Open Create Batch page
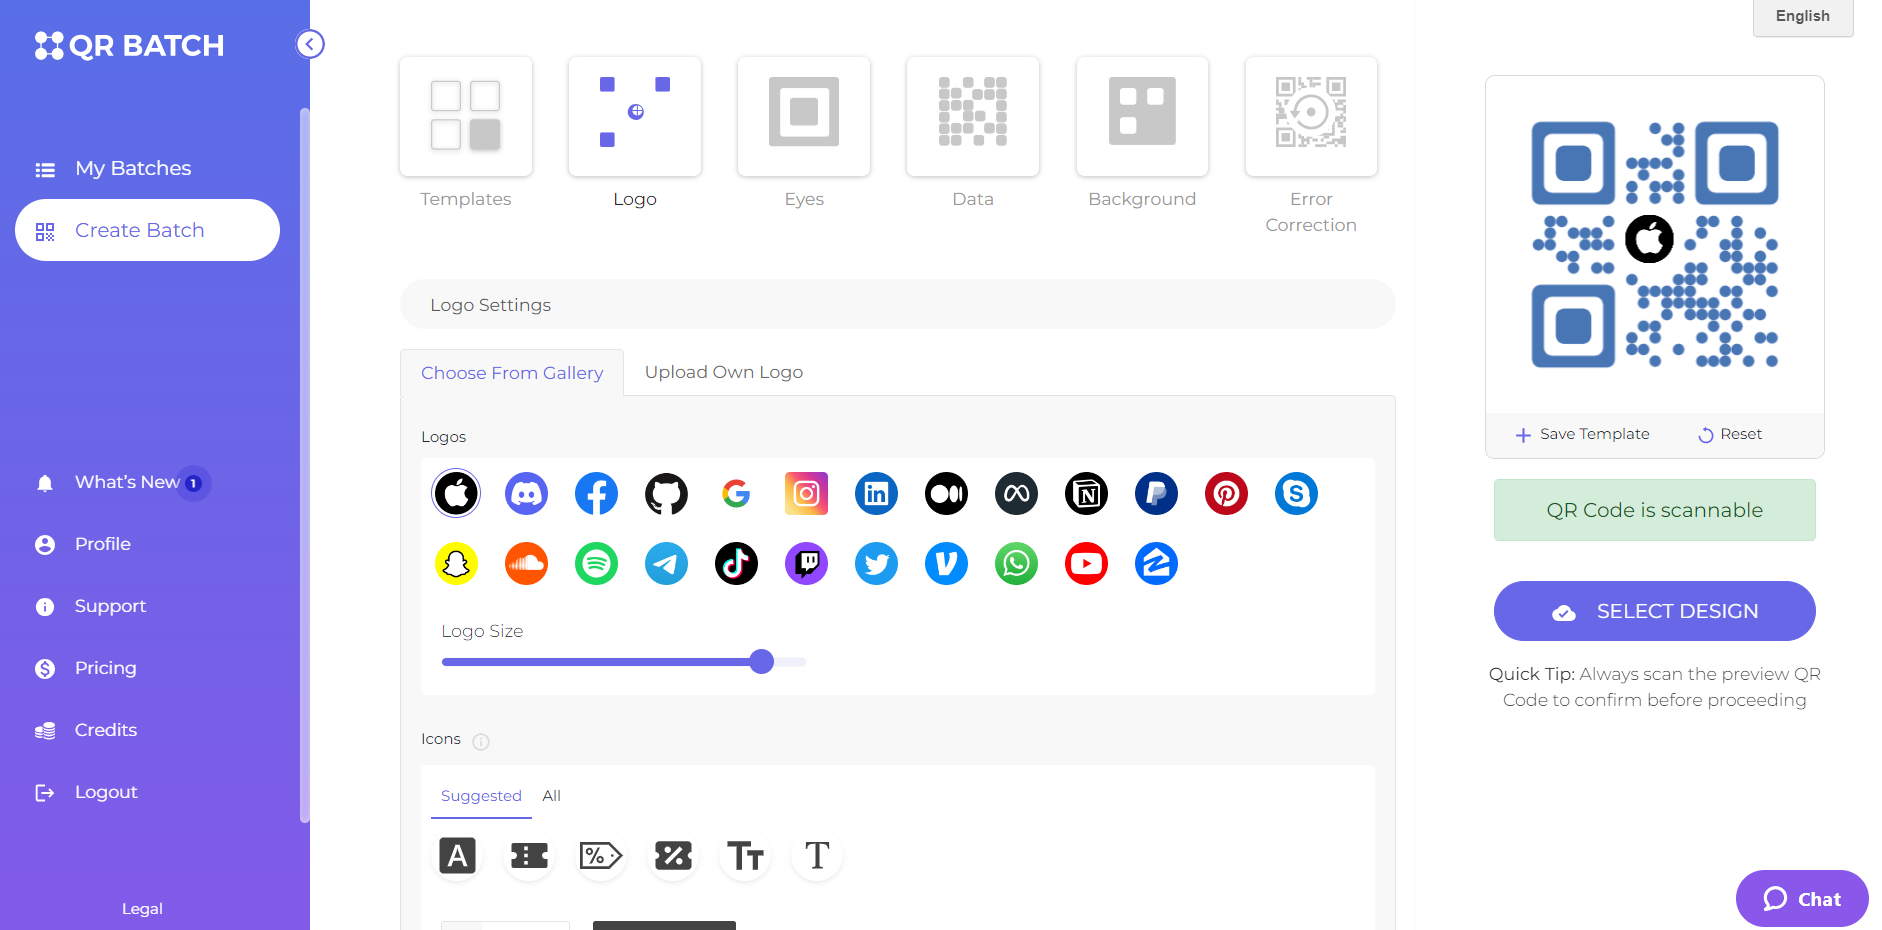Screen dimensions: 1882x930 click(x=148, y=230)
